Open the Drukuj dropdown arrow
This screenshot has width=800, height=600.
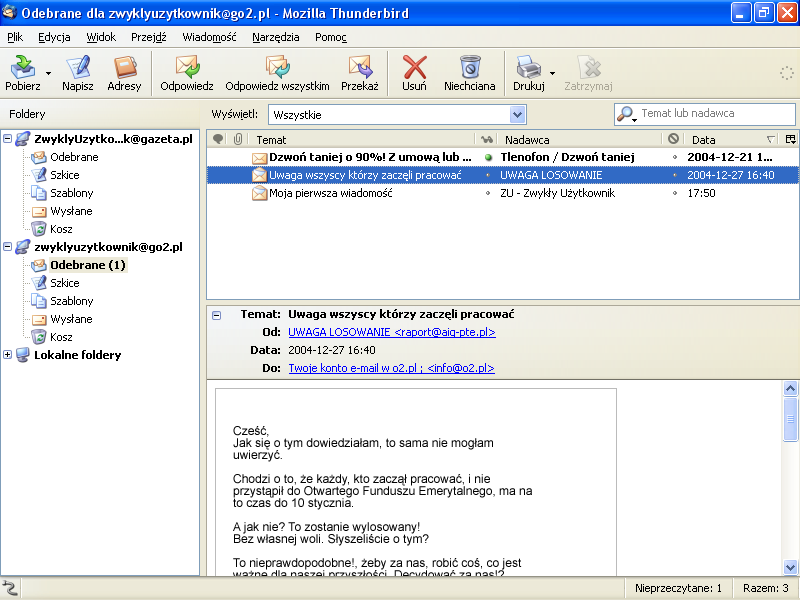point(552,73)
